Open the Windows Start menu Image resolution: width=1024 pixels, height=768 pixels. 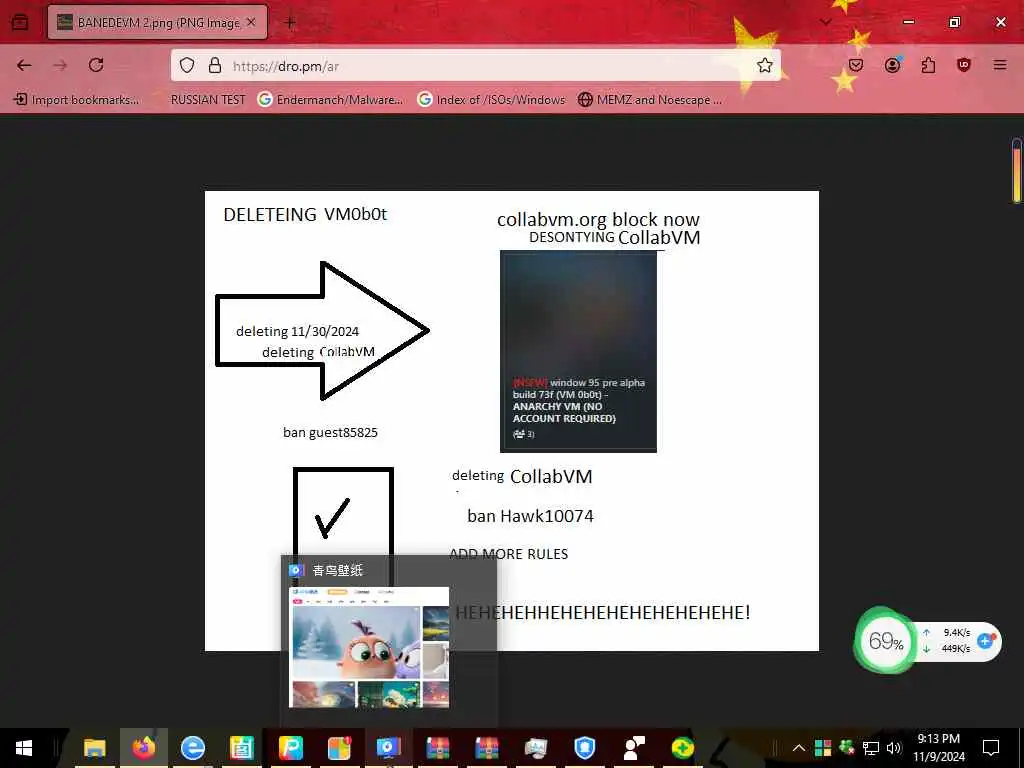[x=24, y=748]
